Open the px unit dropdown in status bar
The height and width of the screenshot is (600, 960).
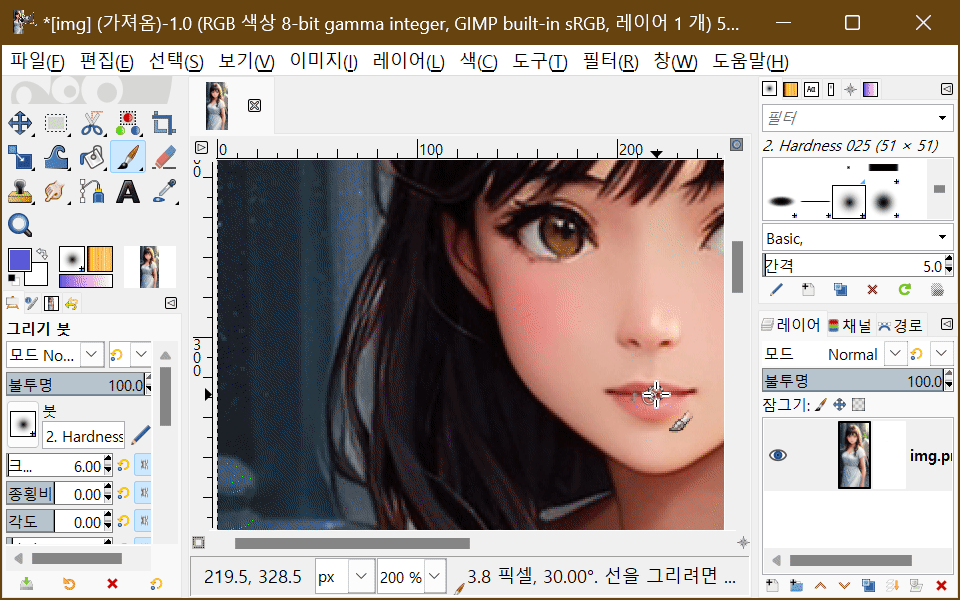(x=361, y=576)
